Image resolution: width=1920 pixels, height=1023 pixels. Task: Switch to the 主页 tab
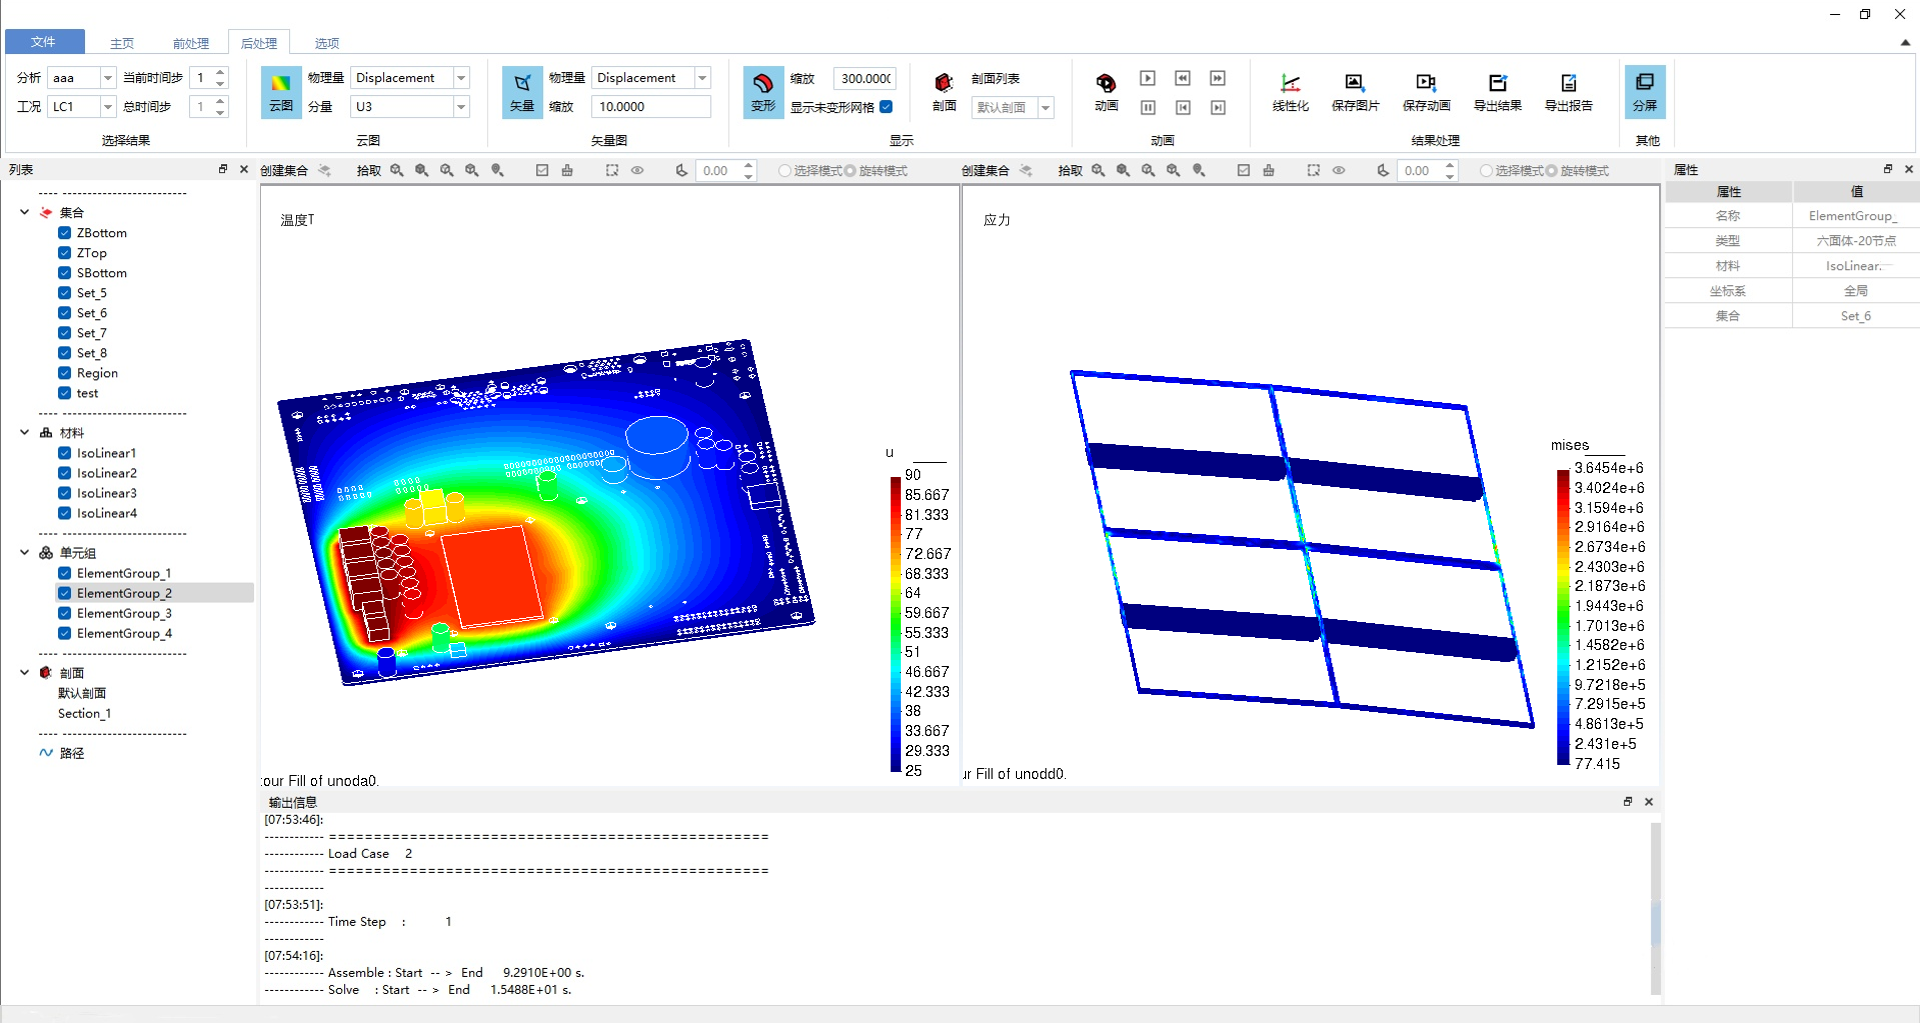[122, 43]
